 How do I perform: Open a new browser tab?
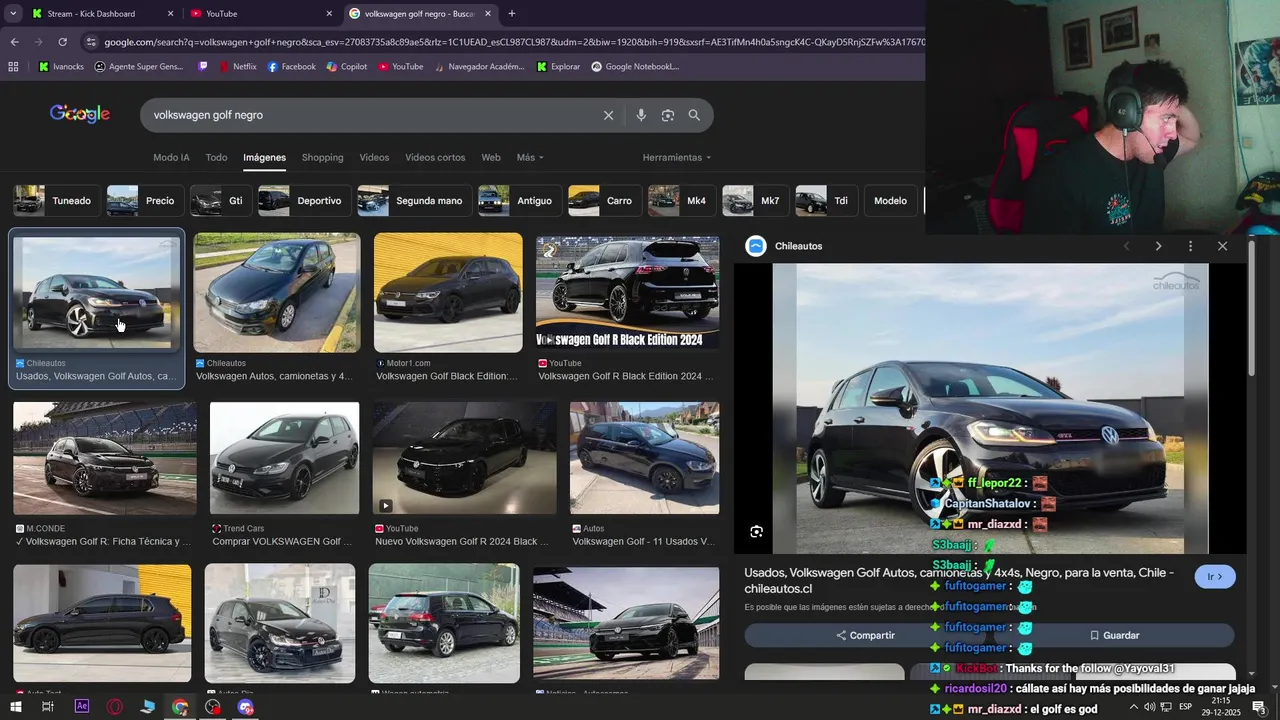point(512,13)
